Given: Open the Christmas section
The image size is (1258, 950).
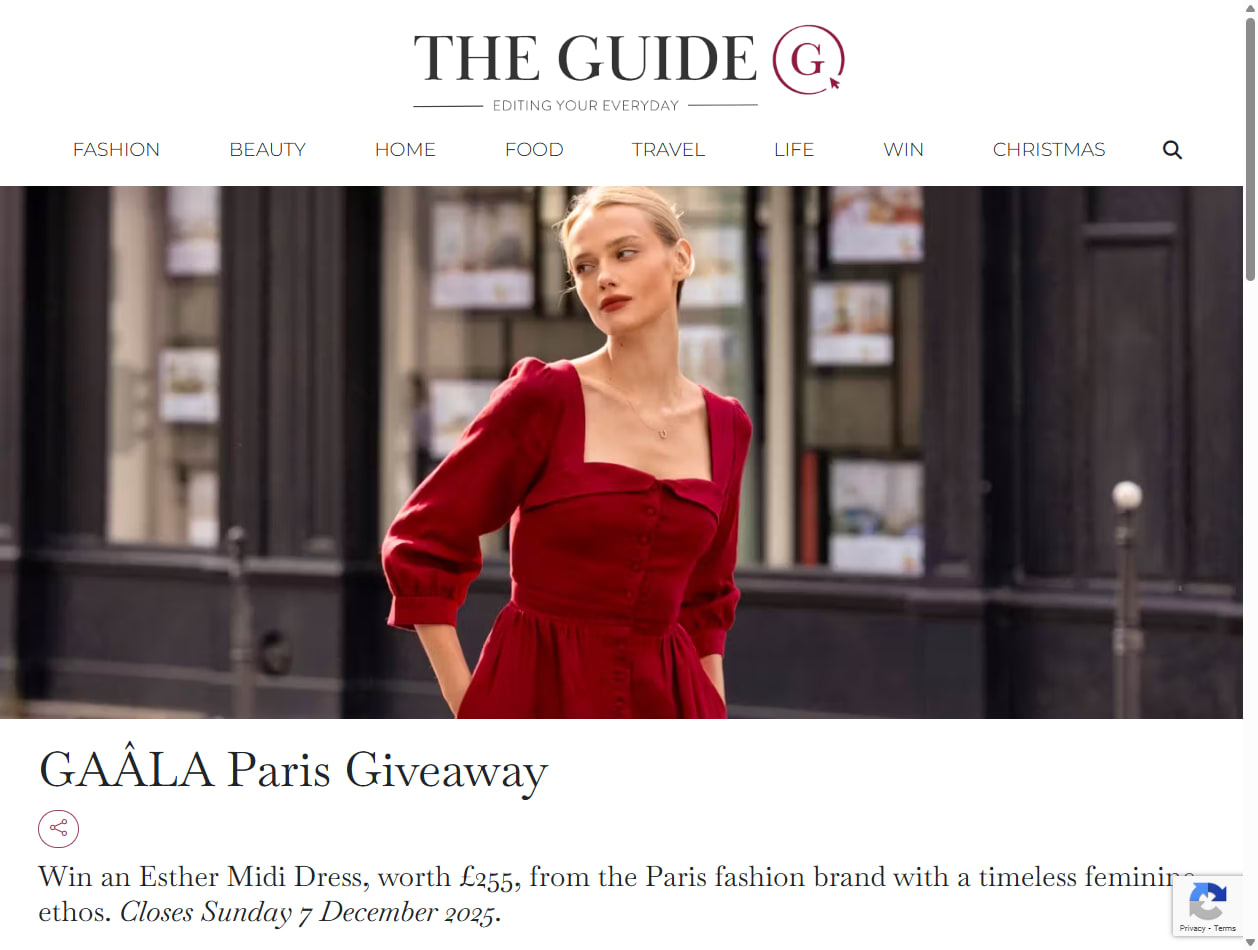Looking at the screenshot, I should [x=1049, y=150].
